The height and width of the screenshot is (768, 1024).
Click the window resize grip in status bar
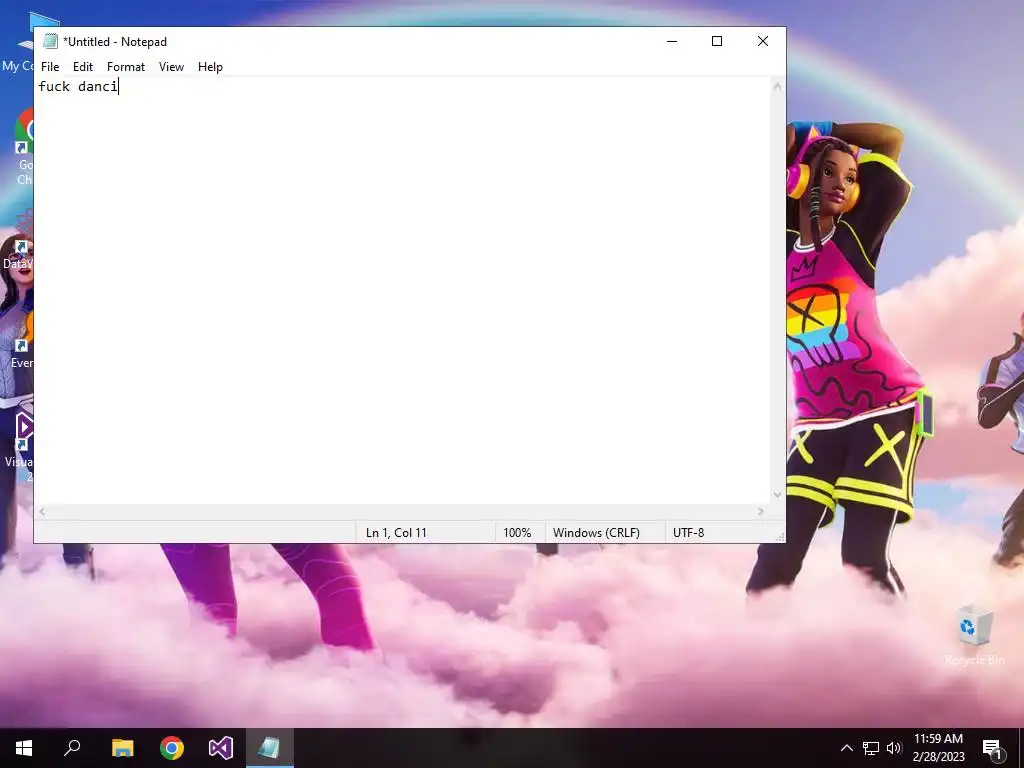779,537
